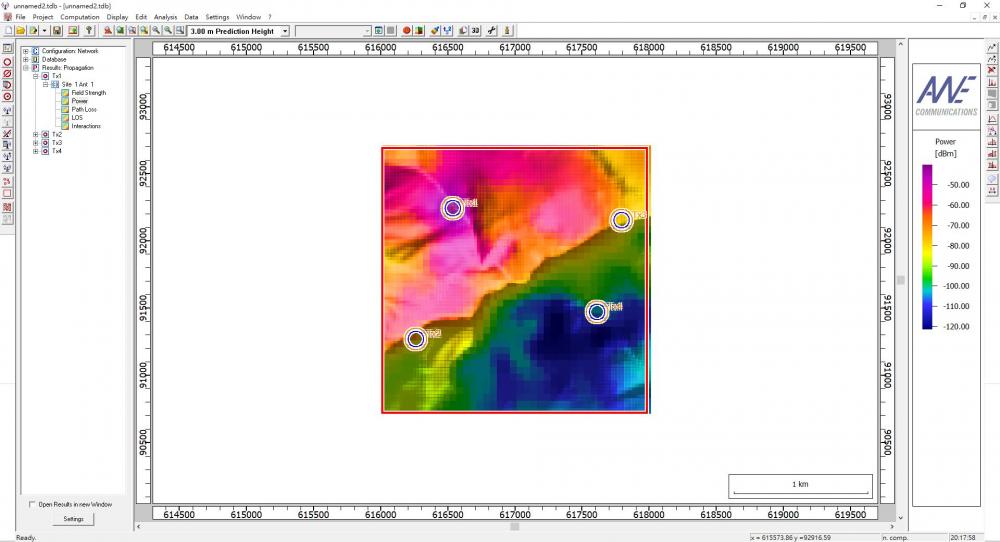
Task: Open the Computation menu
Action: click(x=80, y=17)
